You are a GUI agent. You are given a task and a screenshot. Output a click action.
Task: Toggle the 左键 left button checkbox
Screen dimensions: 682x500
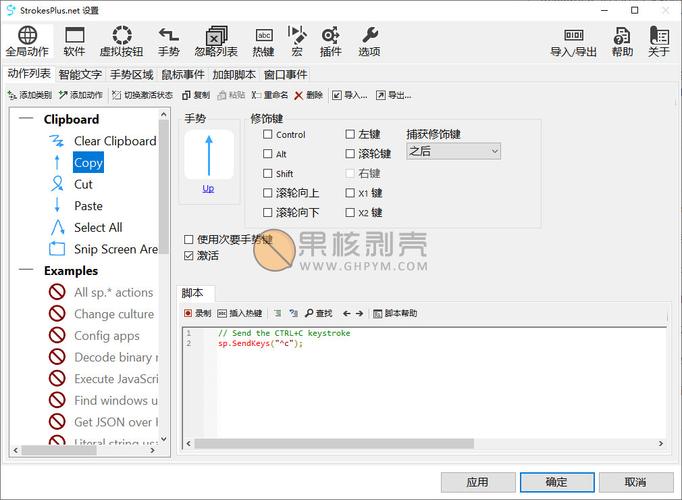[x=350, y=134]
